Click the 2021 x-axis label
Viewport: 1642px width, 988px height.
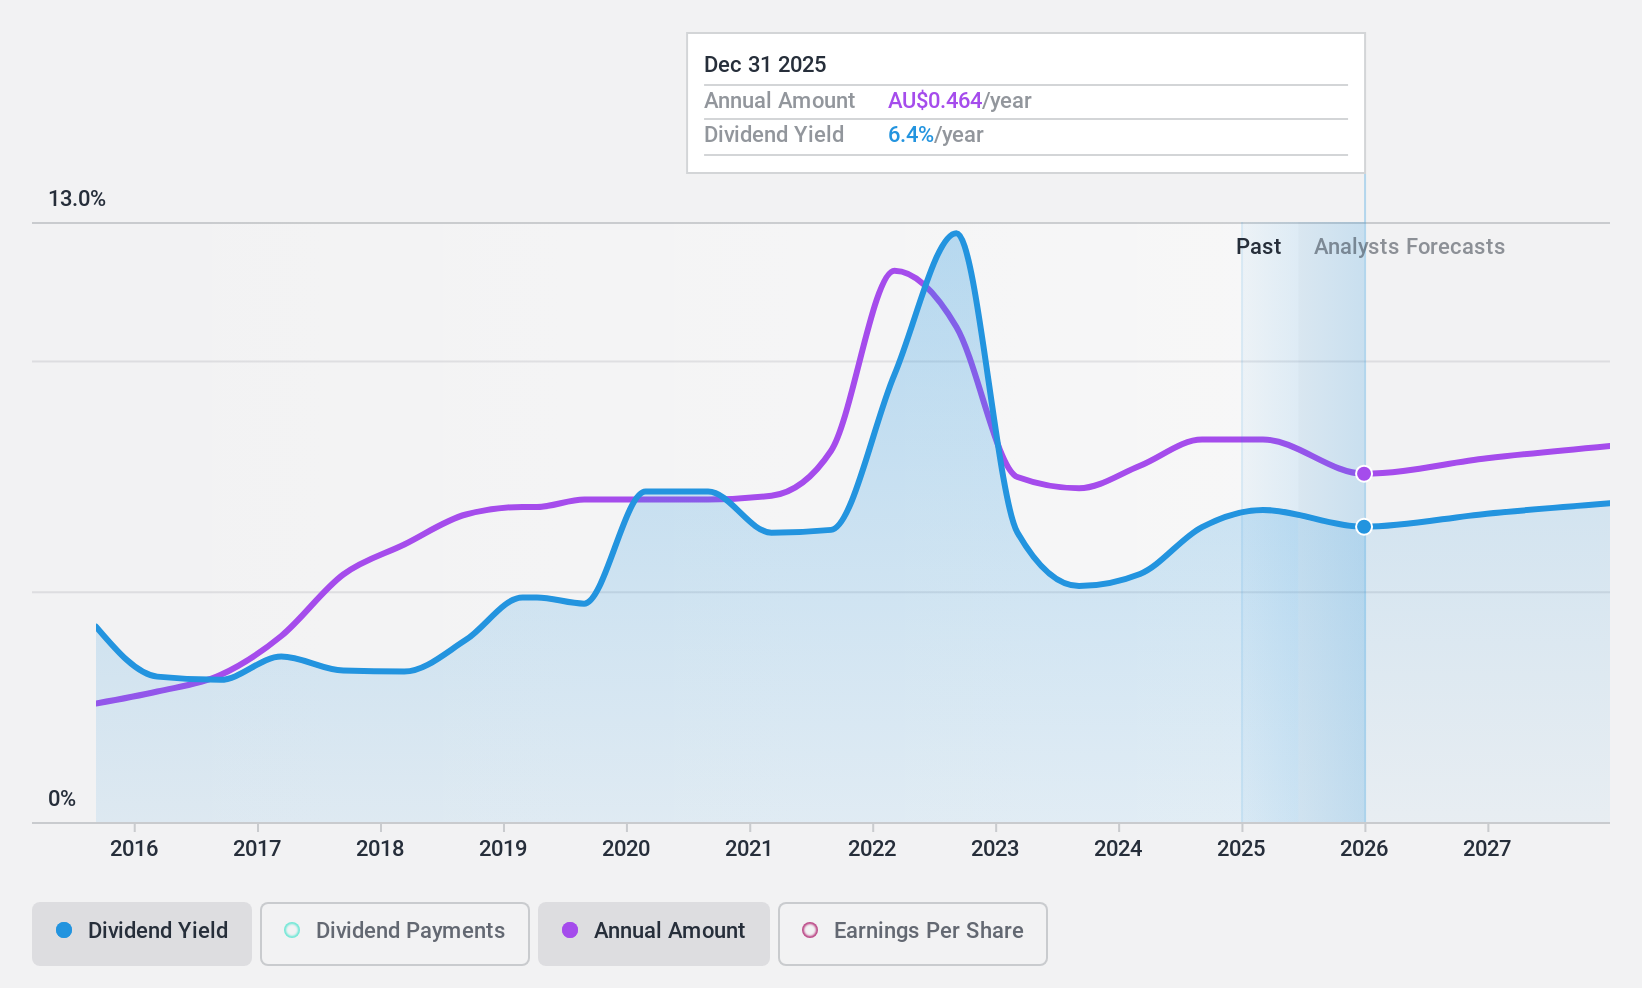pyautogui.click(x=749, y=849)
